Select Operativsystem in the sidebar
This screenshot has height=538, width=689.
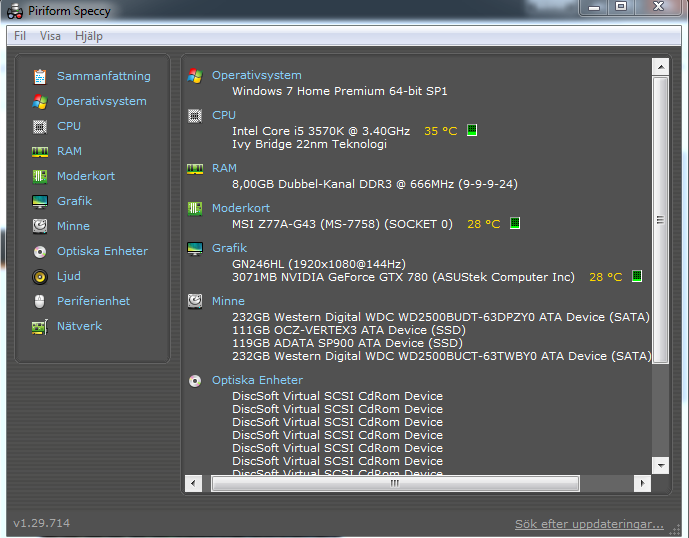(102, 101)
